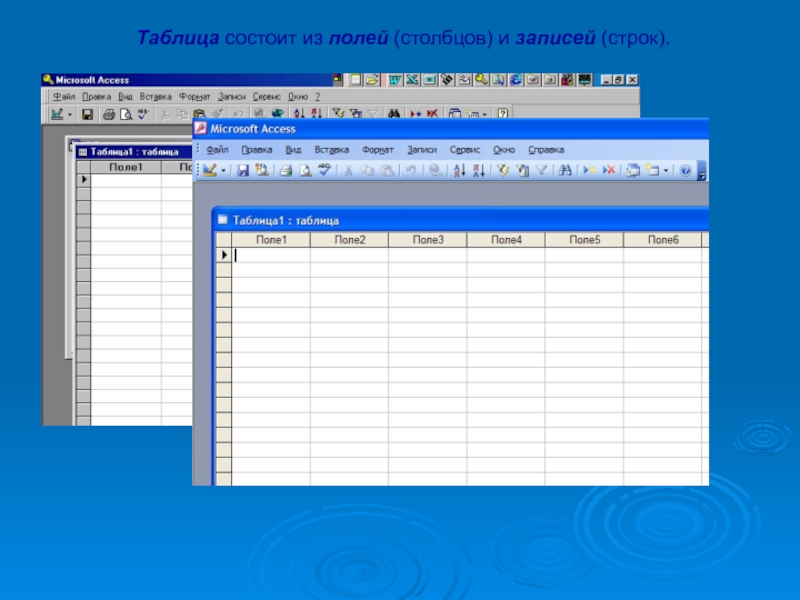Open the Сервис menu in the back Access window
Screen dimensions: 800x600
tap(266, 96)
